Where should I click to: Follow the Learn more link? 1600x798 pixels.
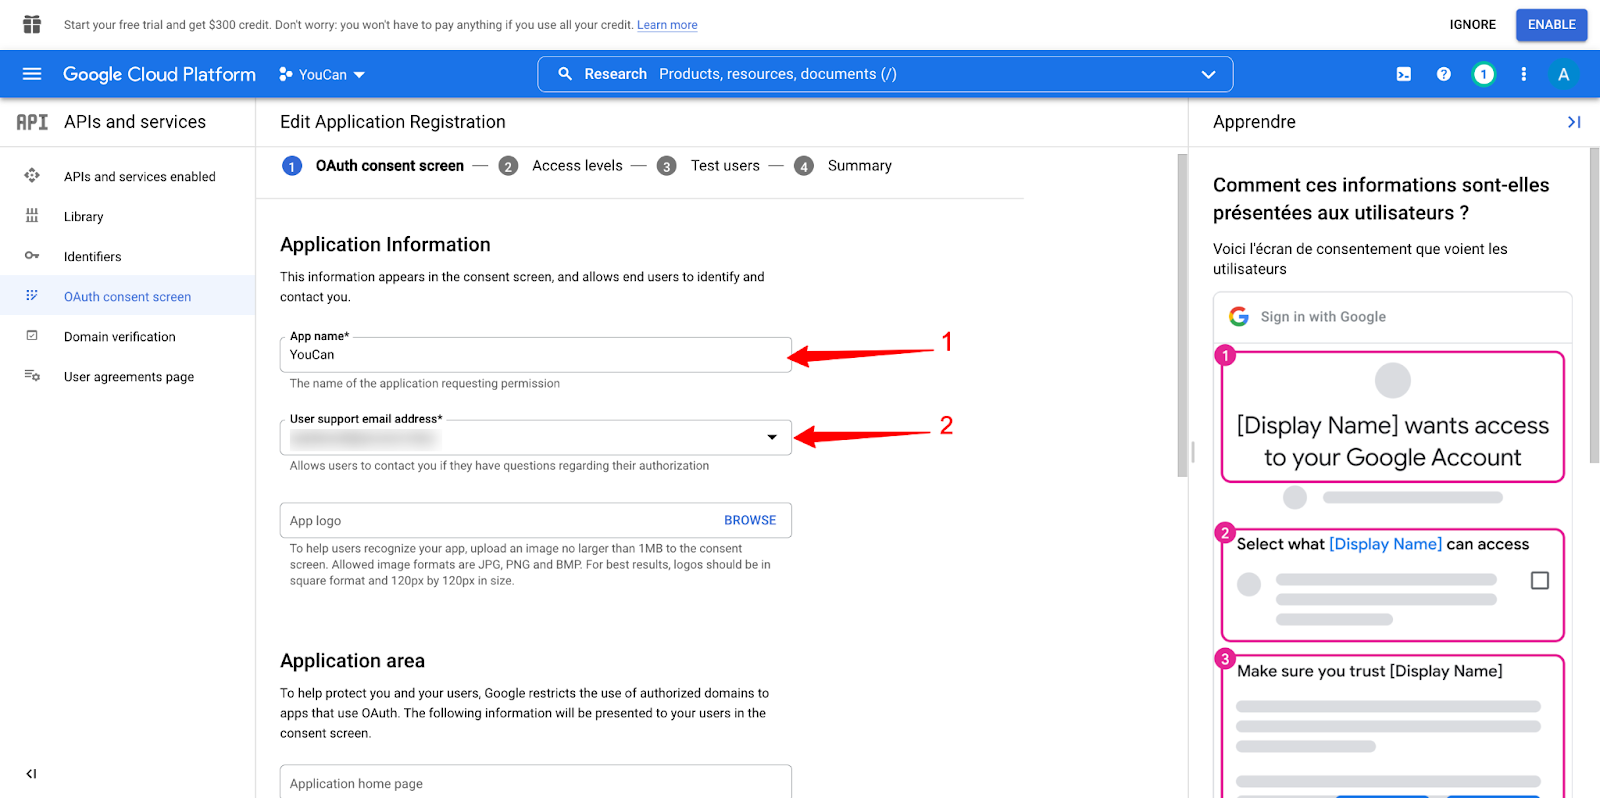667,25
